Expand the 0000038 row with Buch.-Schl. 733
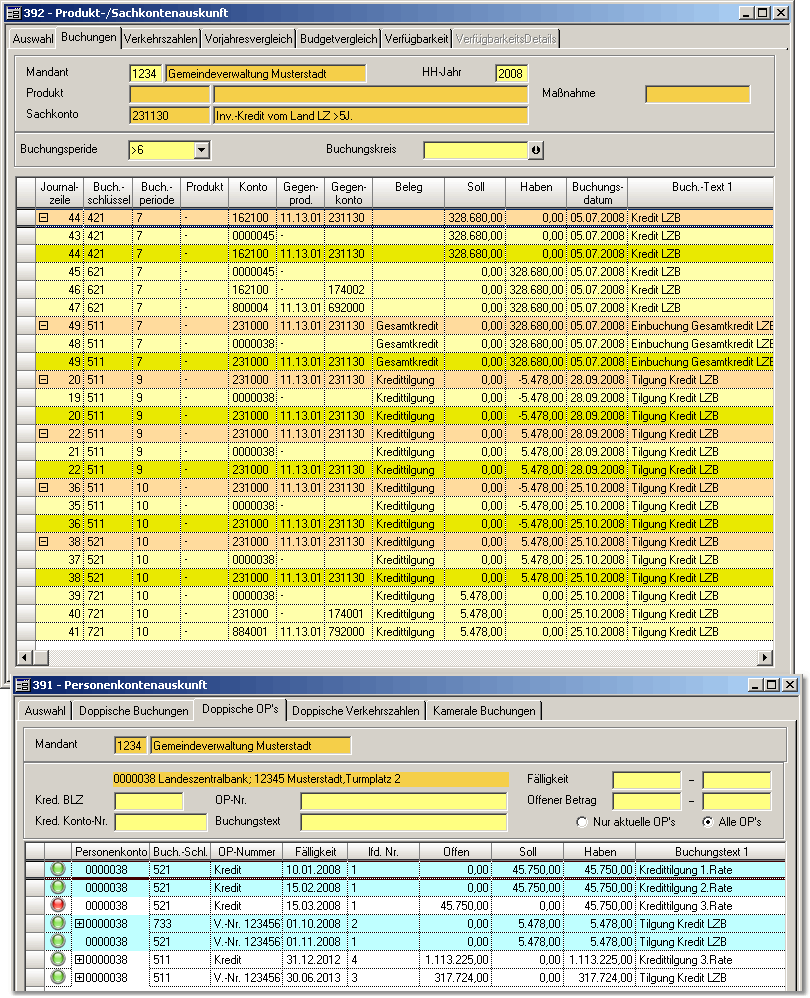This screenshot has height=998, width=810. point(80,924)
